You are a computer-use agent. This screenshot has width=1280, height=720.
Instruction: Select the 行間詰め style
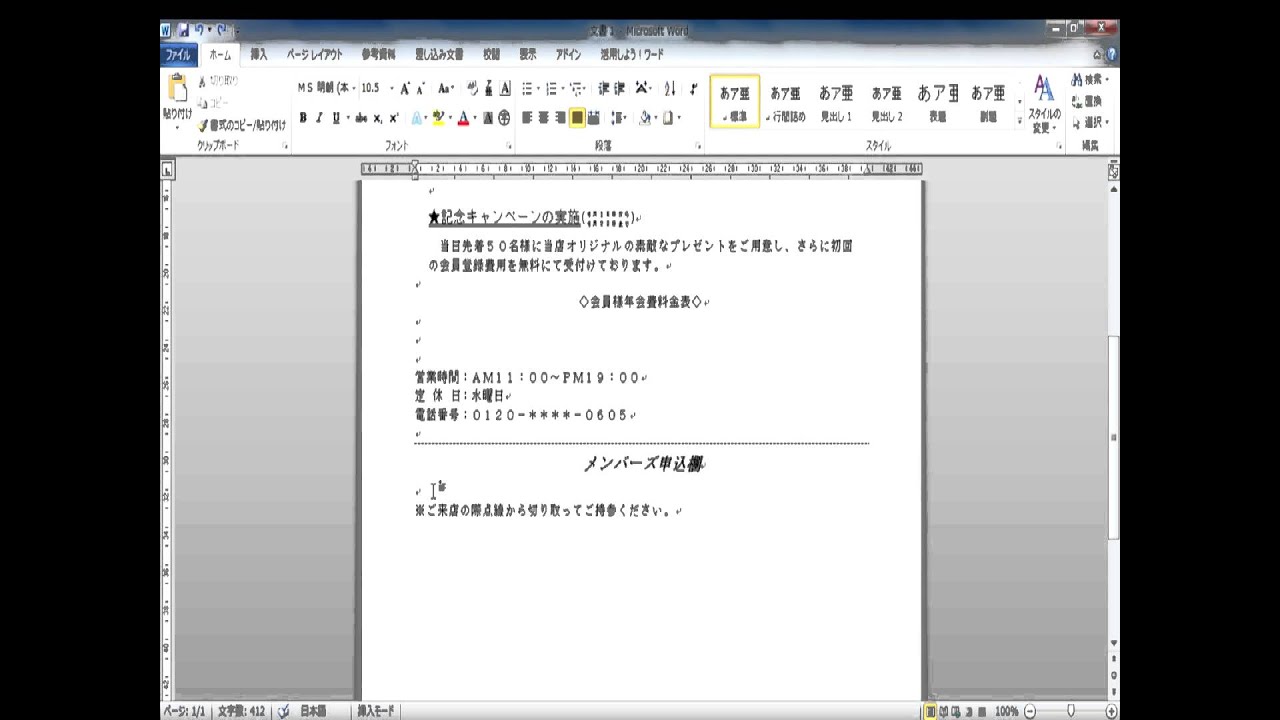pos(786,102)
